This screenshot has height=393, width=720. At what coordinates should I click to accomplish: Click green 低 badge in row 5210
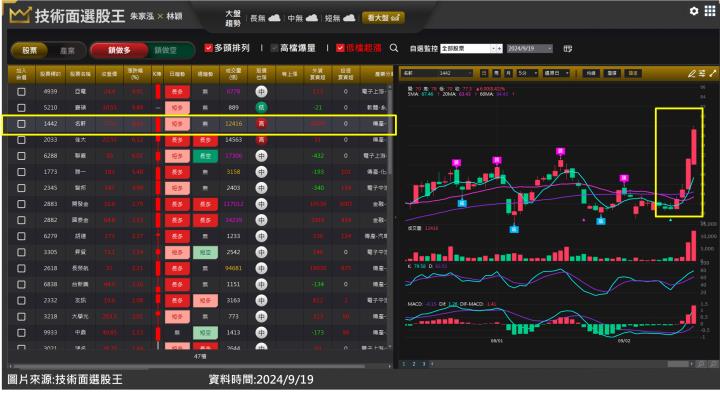261,107
